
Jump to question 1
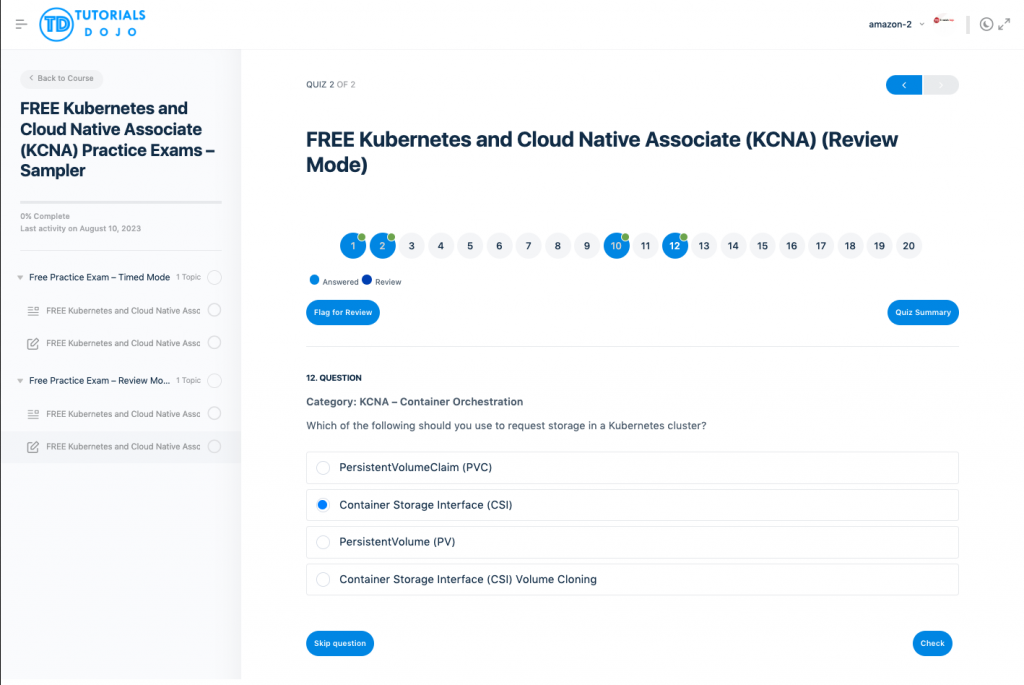click(353, 246)
